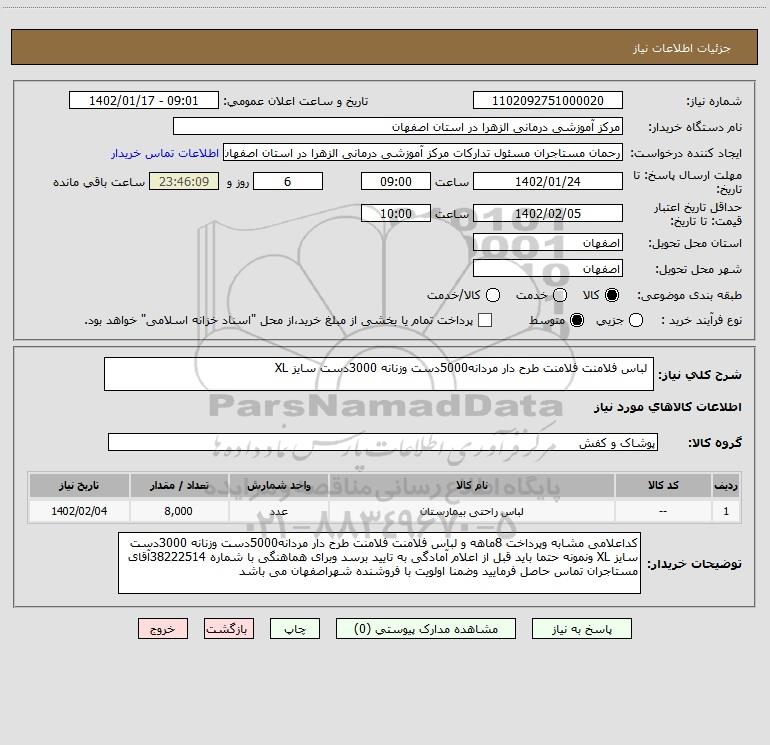Click the جزئیات اطلاعات نیاز header title

[681, 48]
